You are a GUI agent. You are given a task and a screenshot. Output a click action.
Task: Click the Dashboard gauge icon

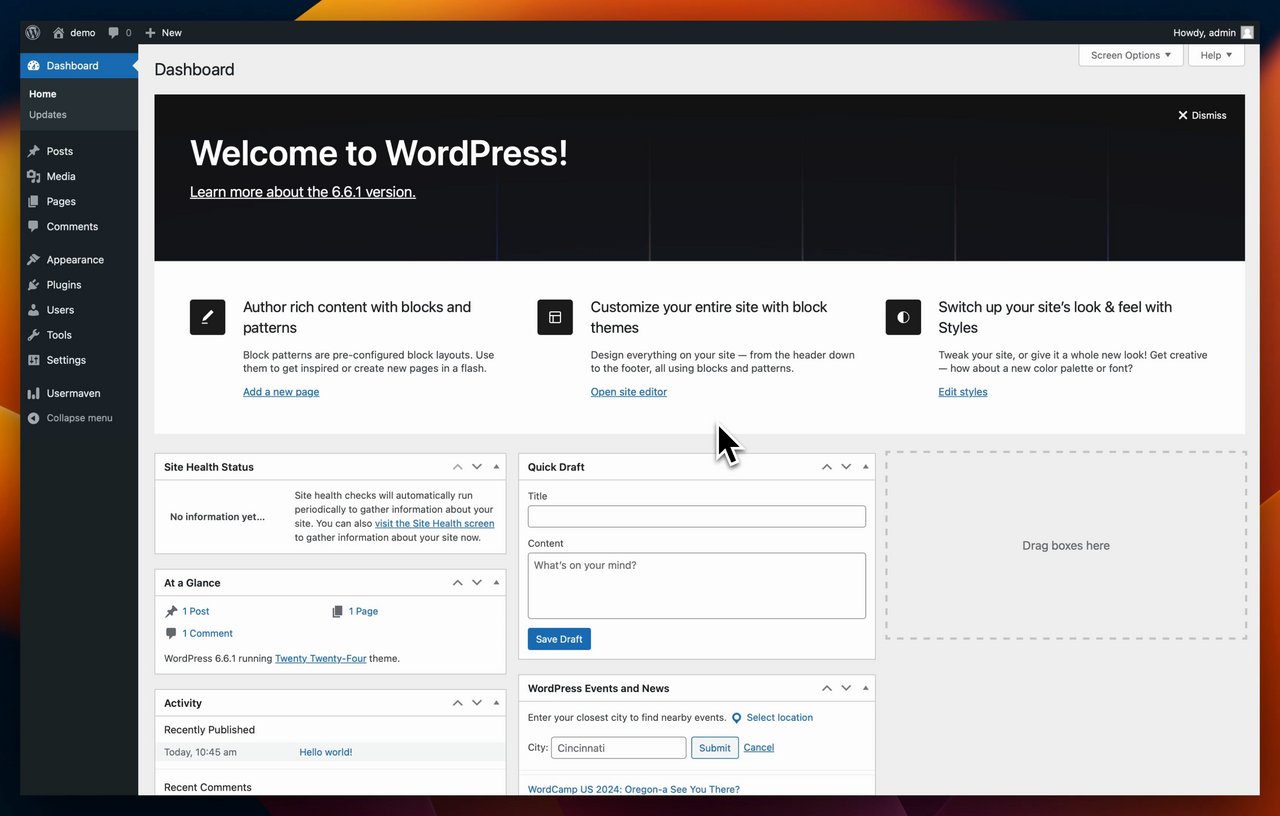(x=34, y=65)
